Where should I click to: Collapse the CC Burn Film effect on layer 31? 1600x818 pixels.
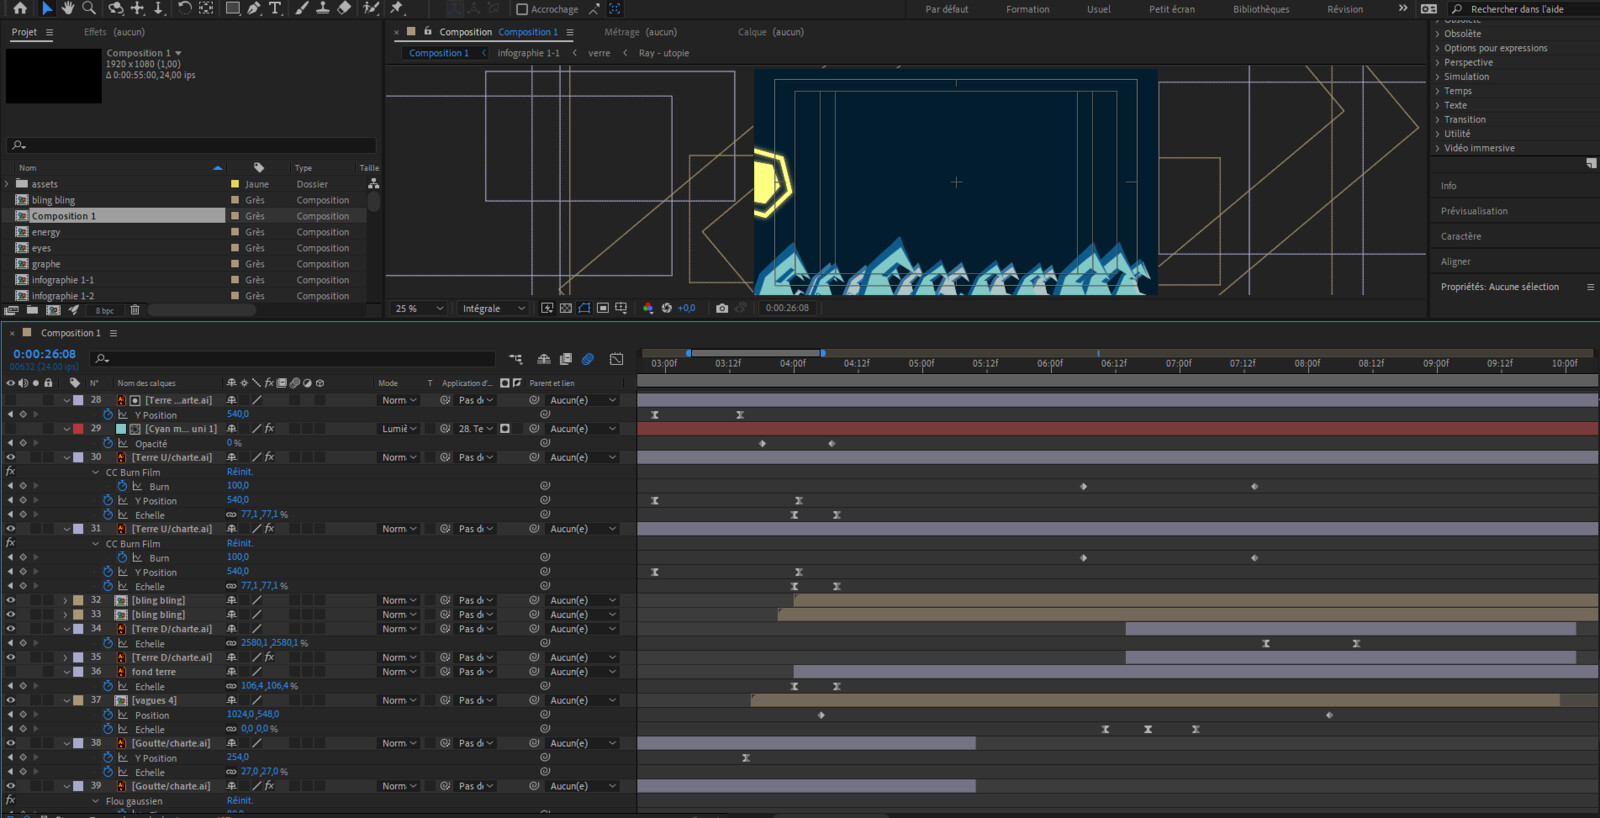pyautogui.click(x=96, y=544)
